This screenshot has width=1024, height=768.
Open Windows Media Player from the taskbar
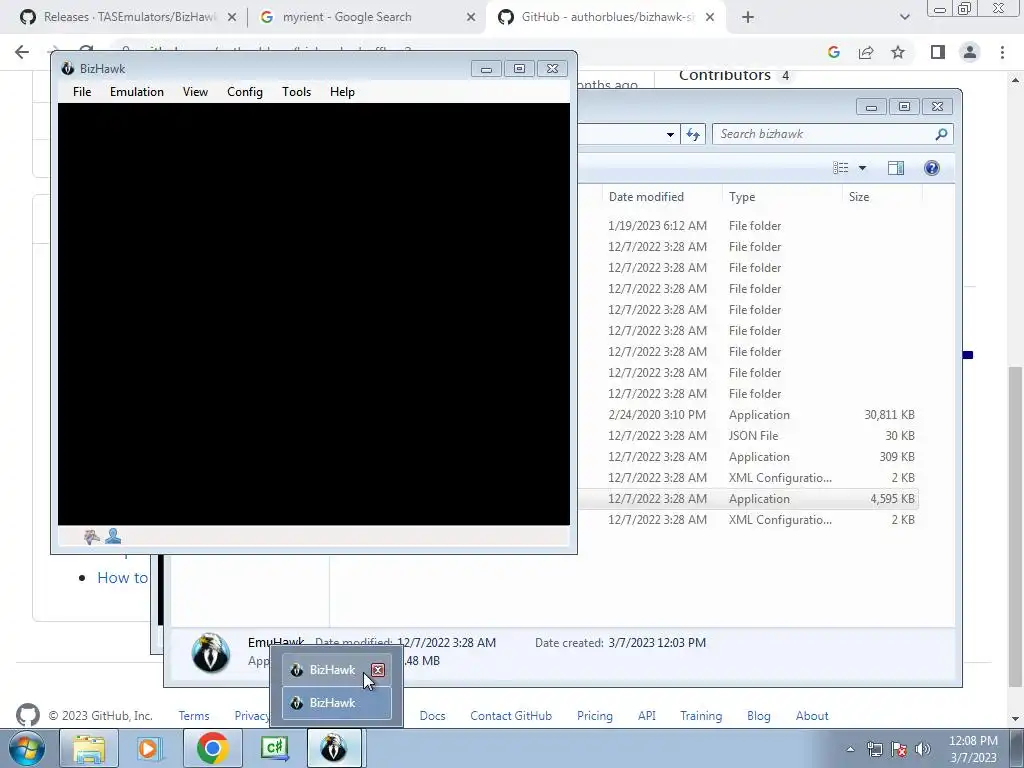[150, 748]
